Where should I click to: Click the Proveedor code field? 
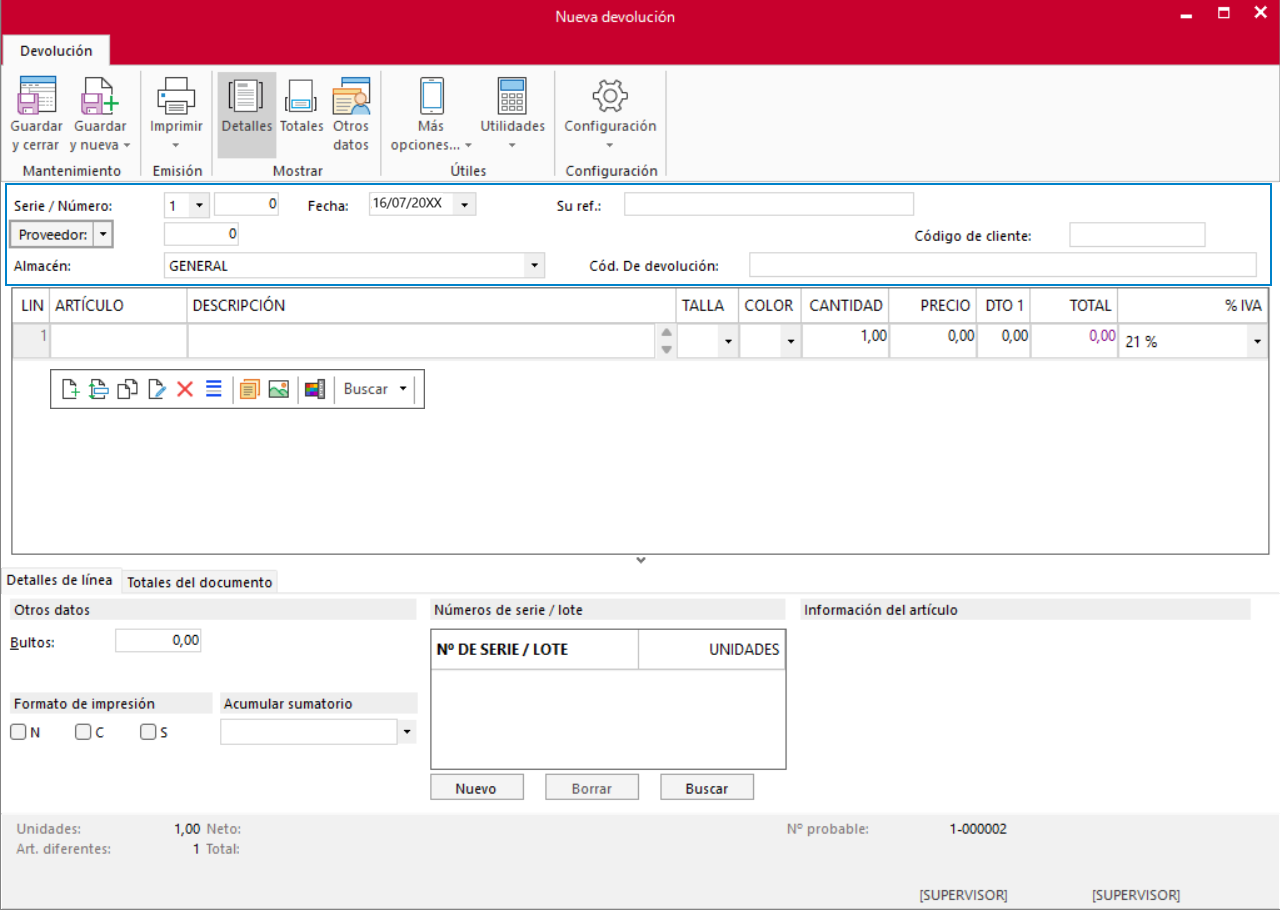201,234
